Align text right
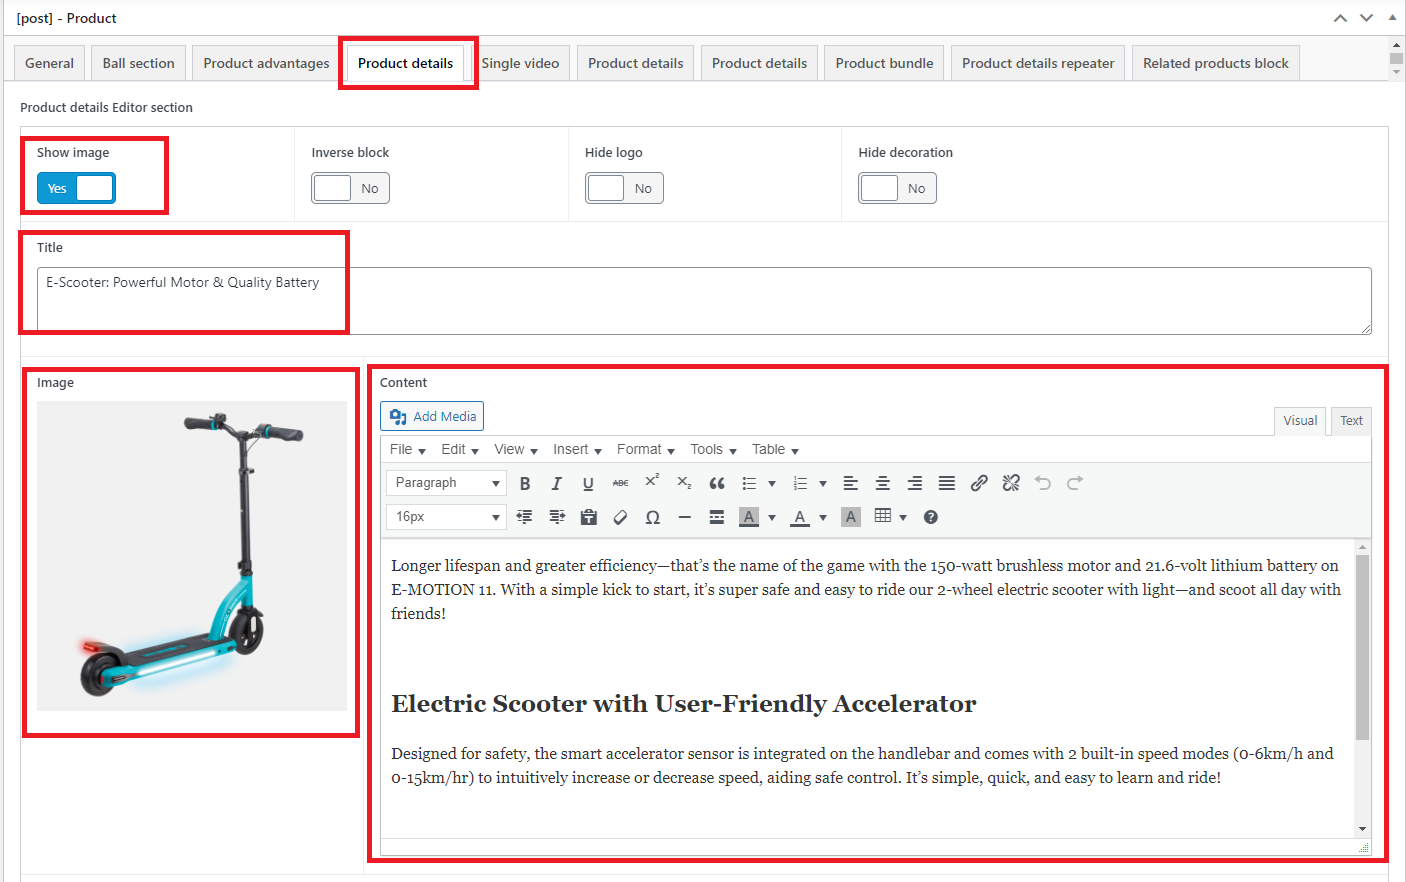The image size is (1406, 882). pos(915,483)
